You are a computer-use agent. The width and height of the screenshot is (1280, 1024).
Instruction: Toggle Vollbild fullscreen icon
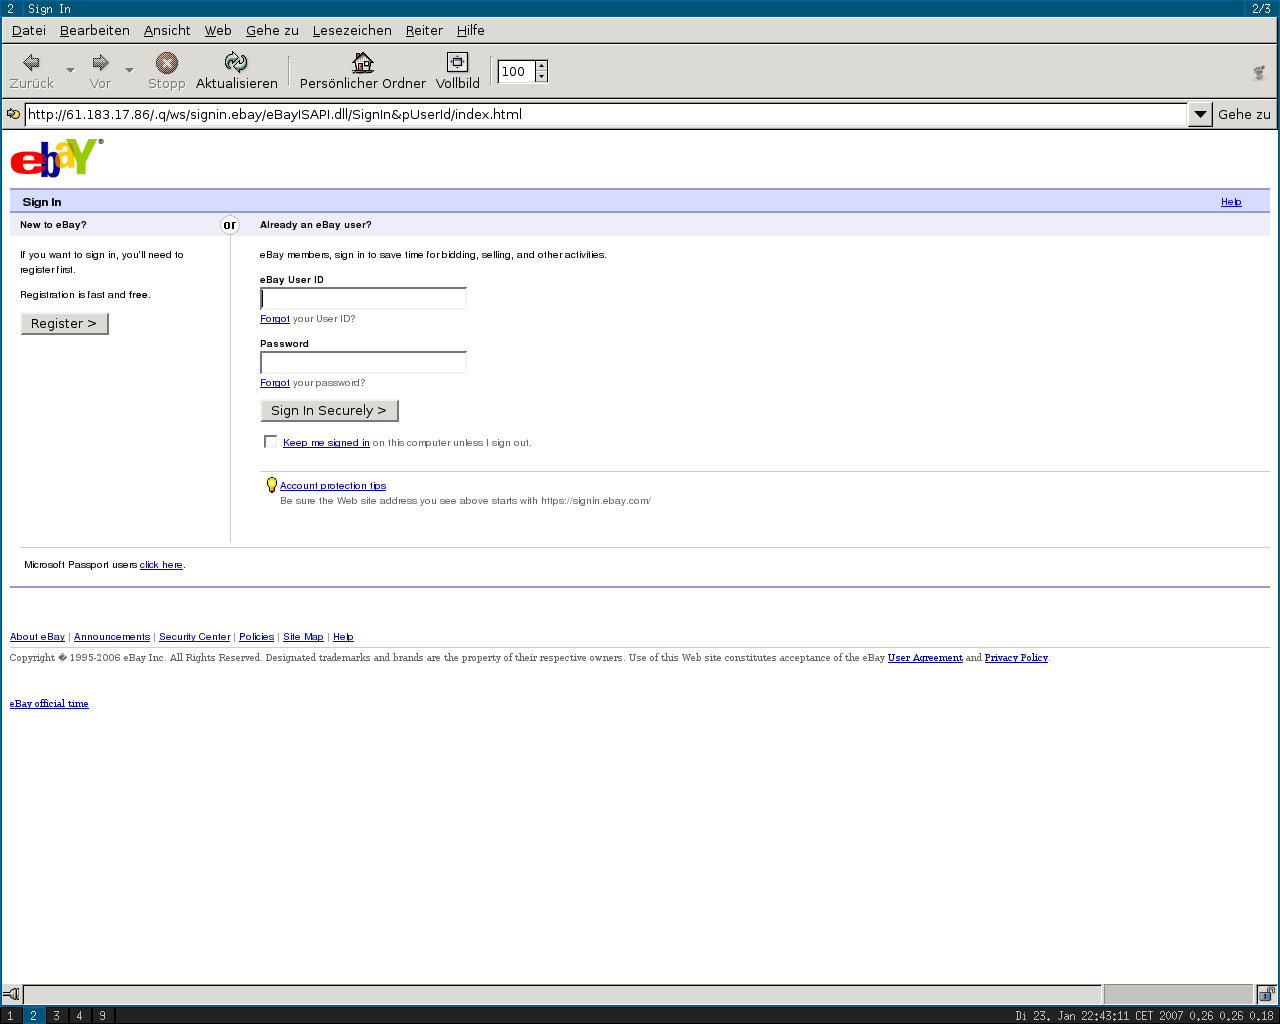[x=457, y=63]
